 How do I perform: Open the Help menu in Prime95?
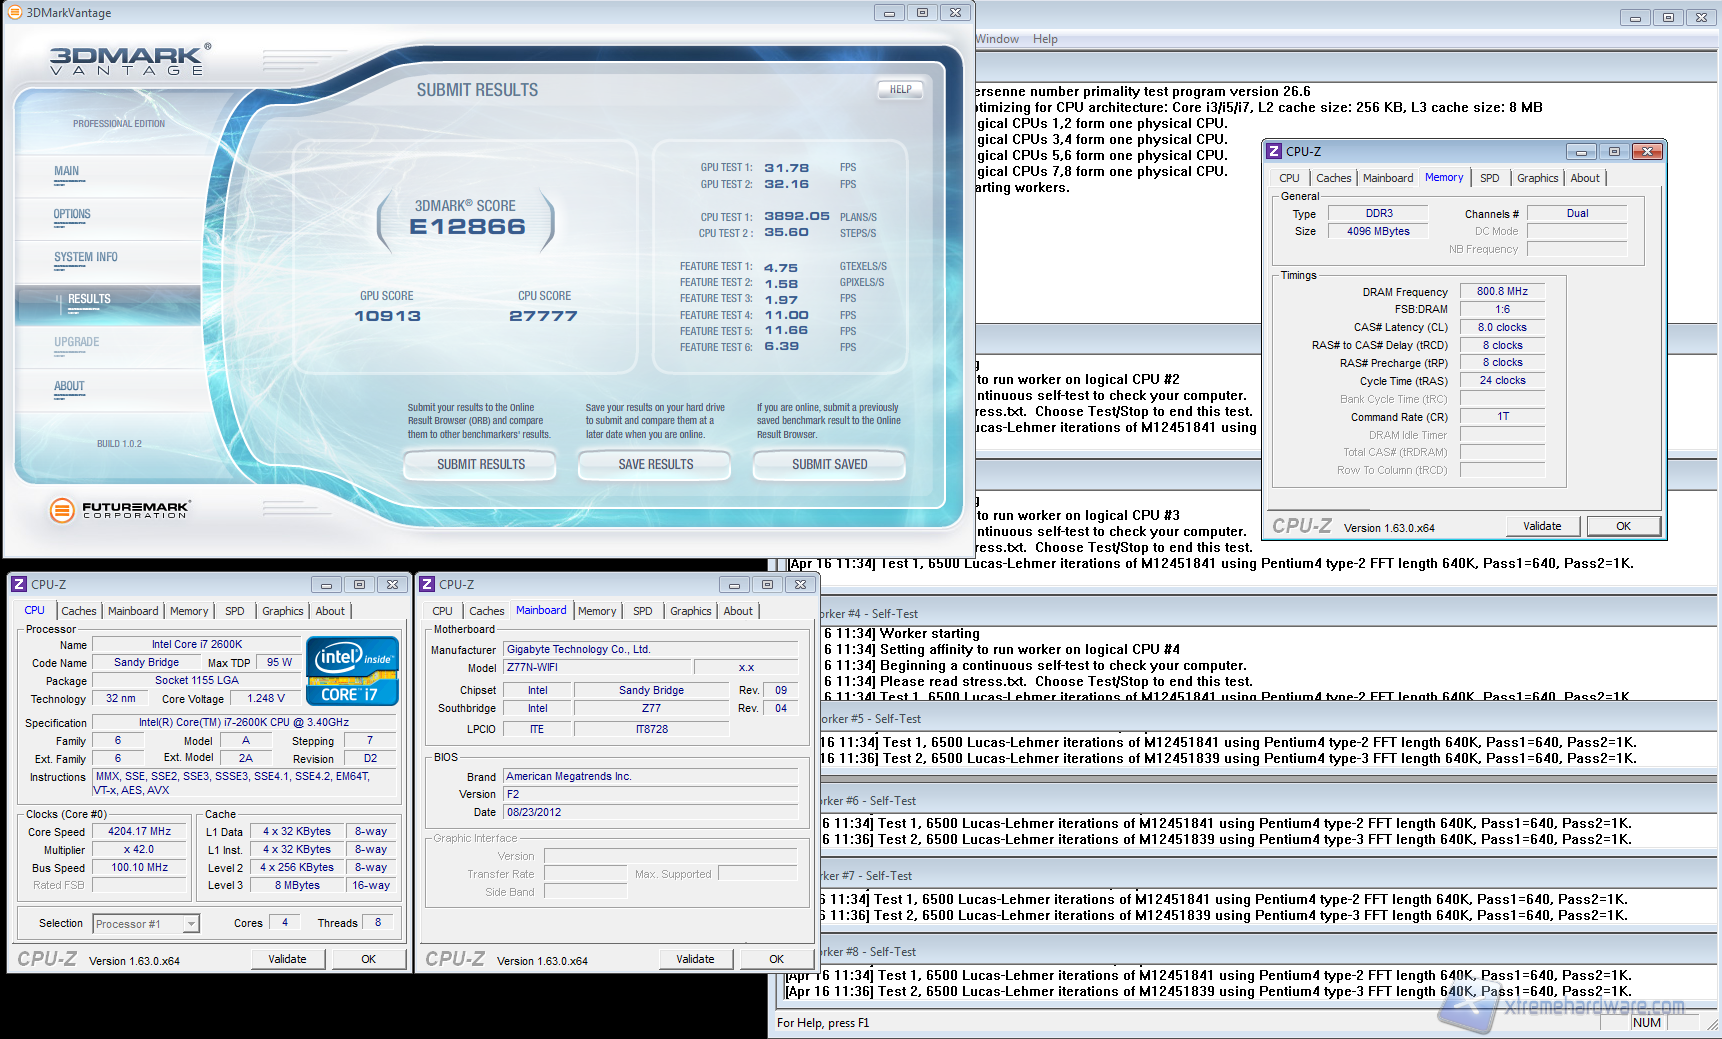pyautogui.click(x=1045, y=38)
